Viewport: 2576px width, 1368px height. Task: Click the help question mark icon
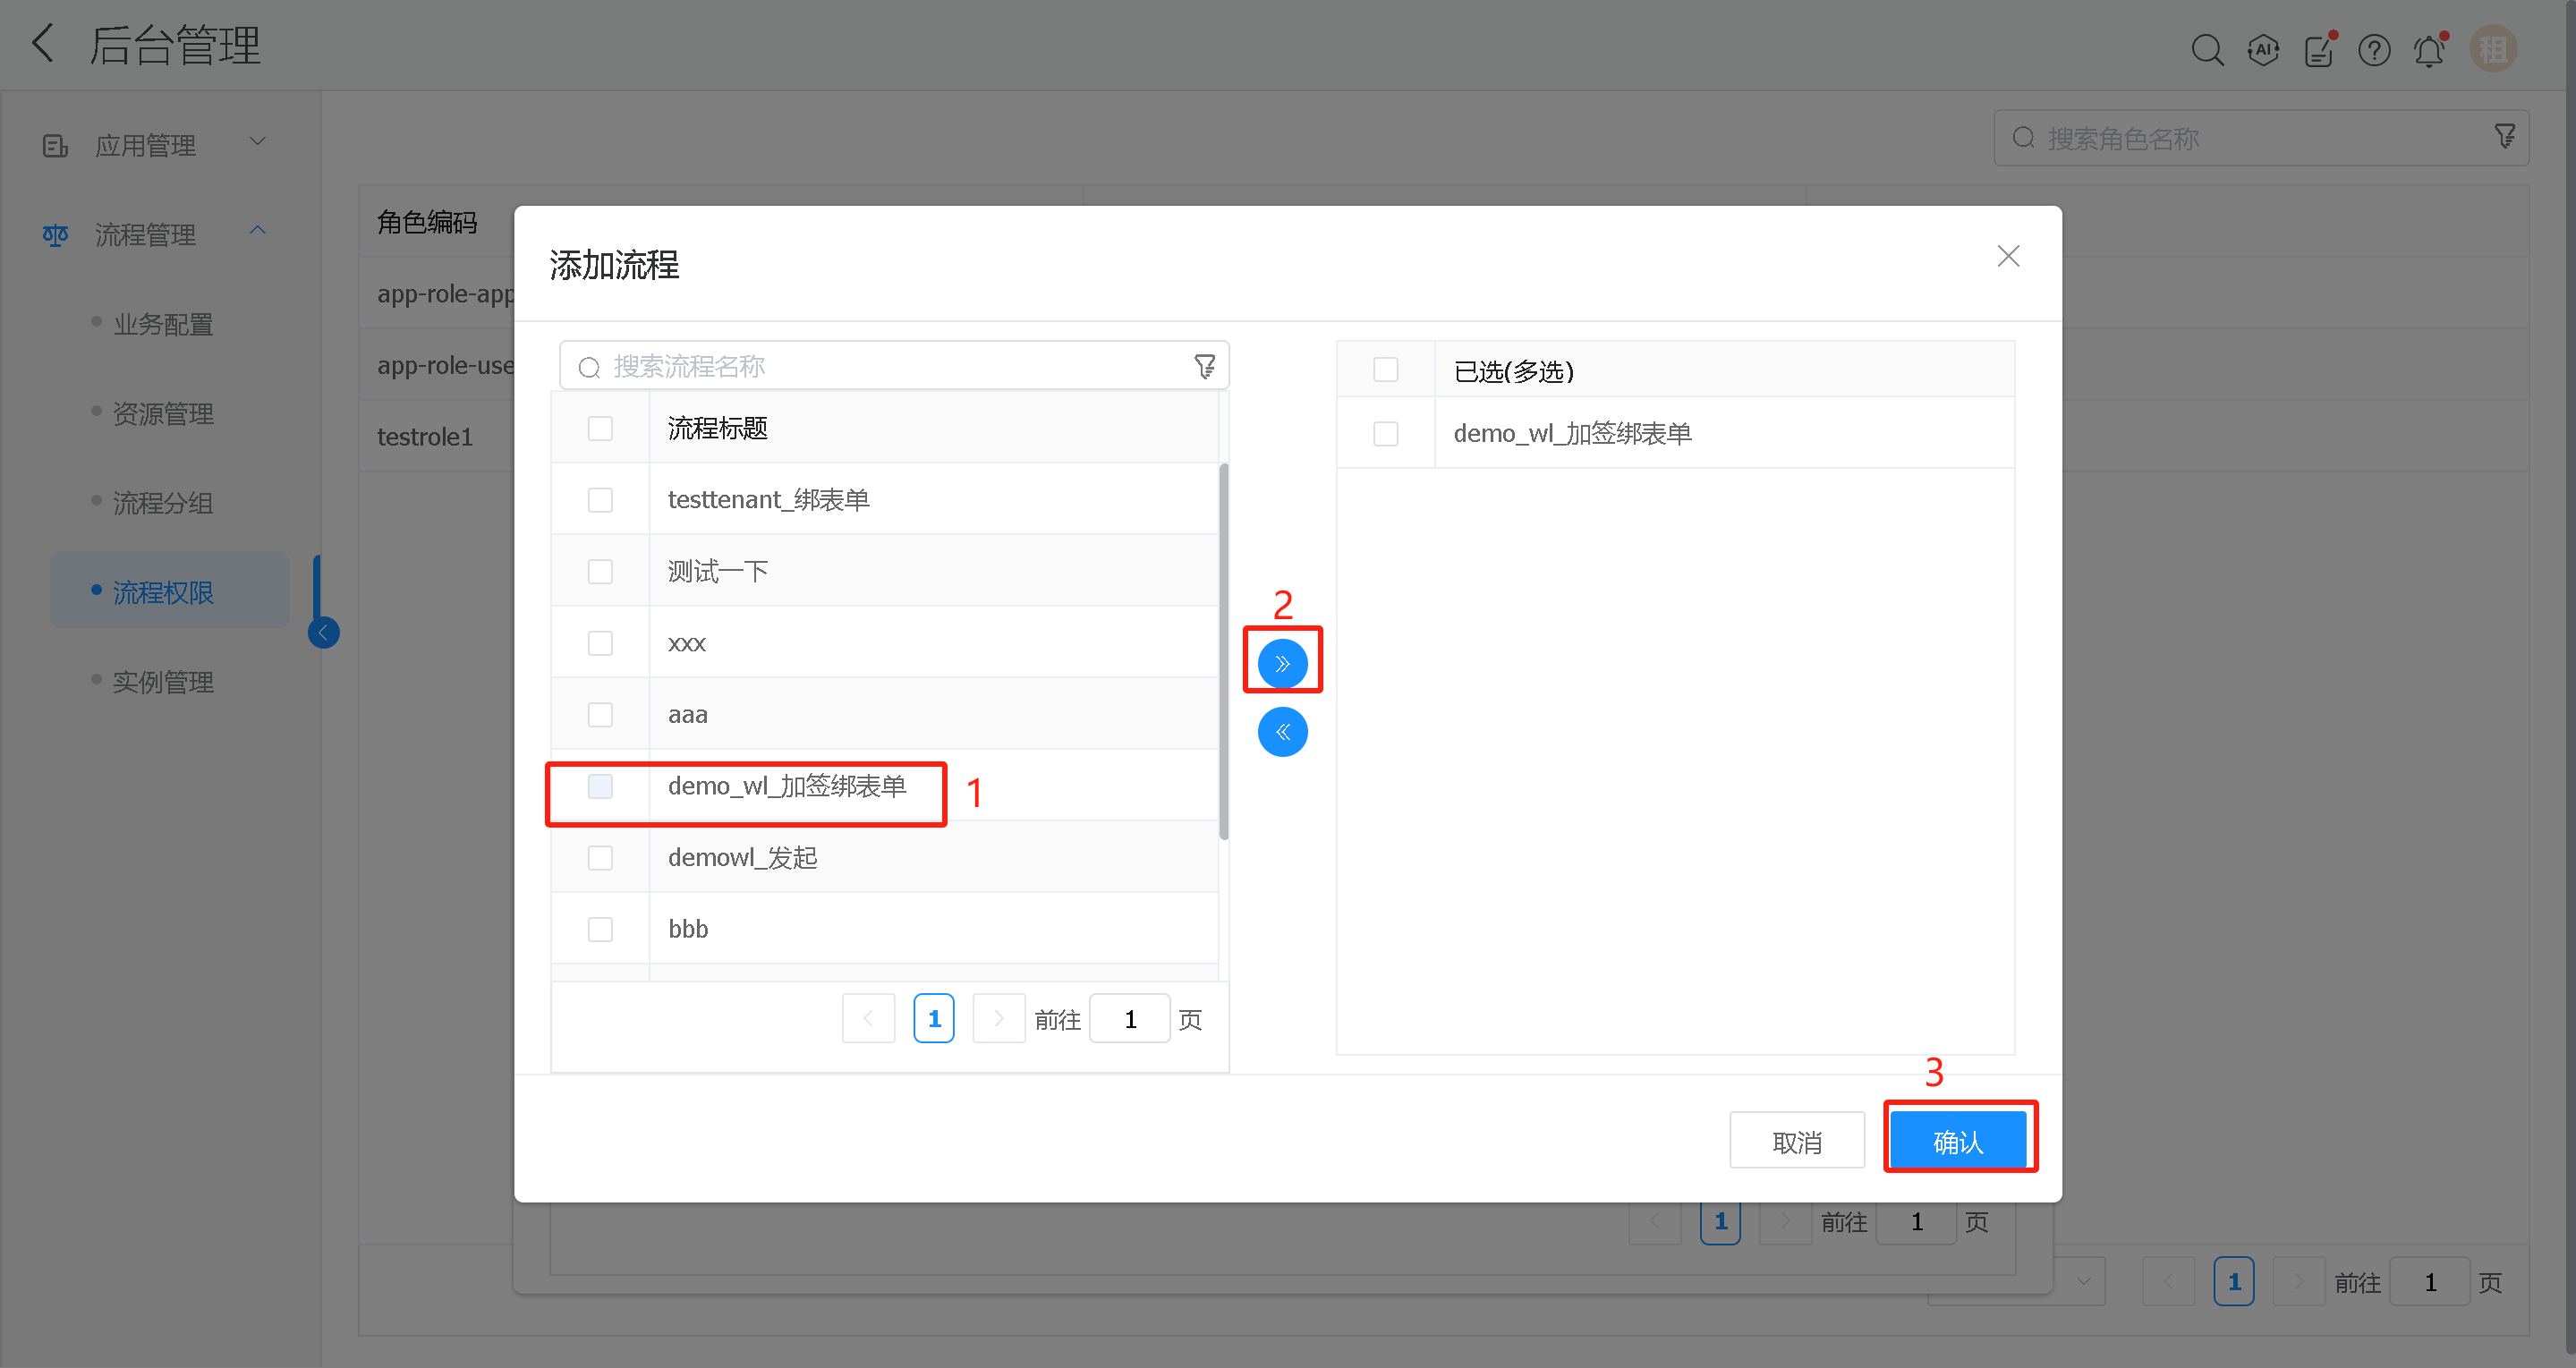[x=2374, y=50]
